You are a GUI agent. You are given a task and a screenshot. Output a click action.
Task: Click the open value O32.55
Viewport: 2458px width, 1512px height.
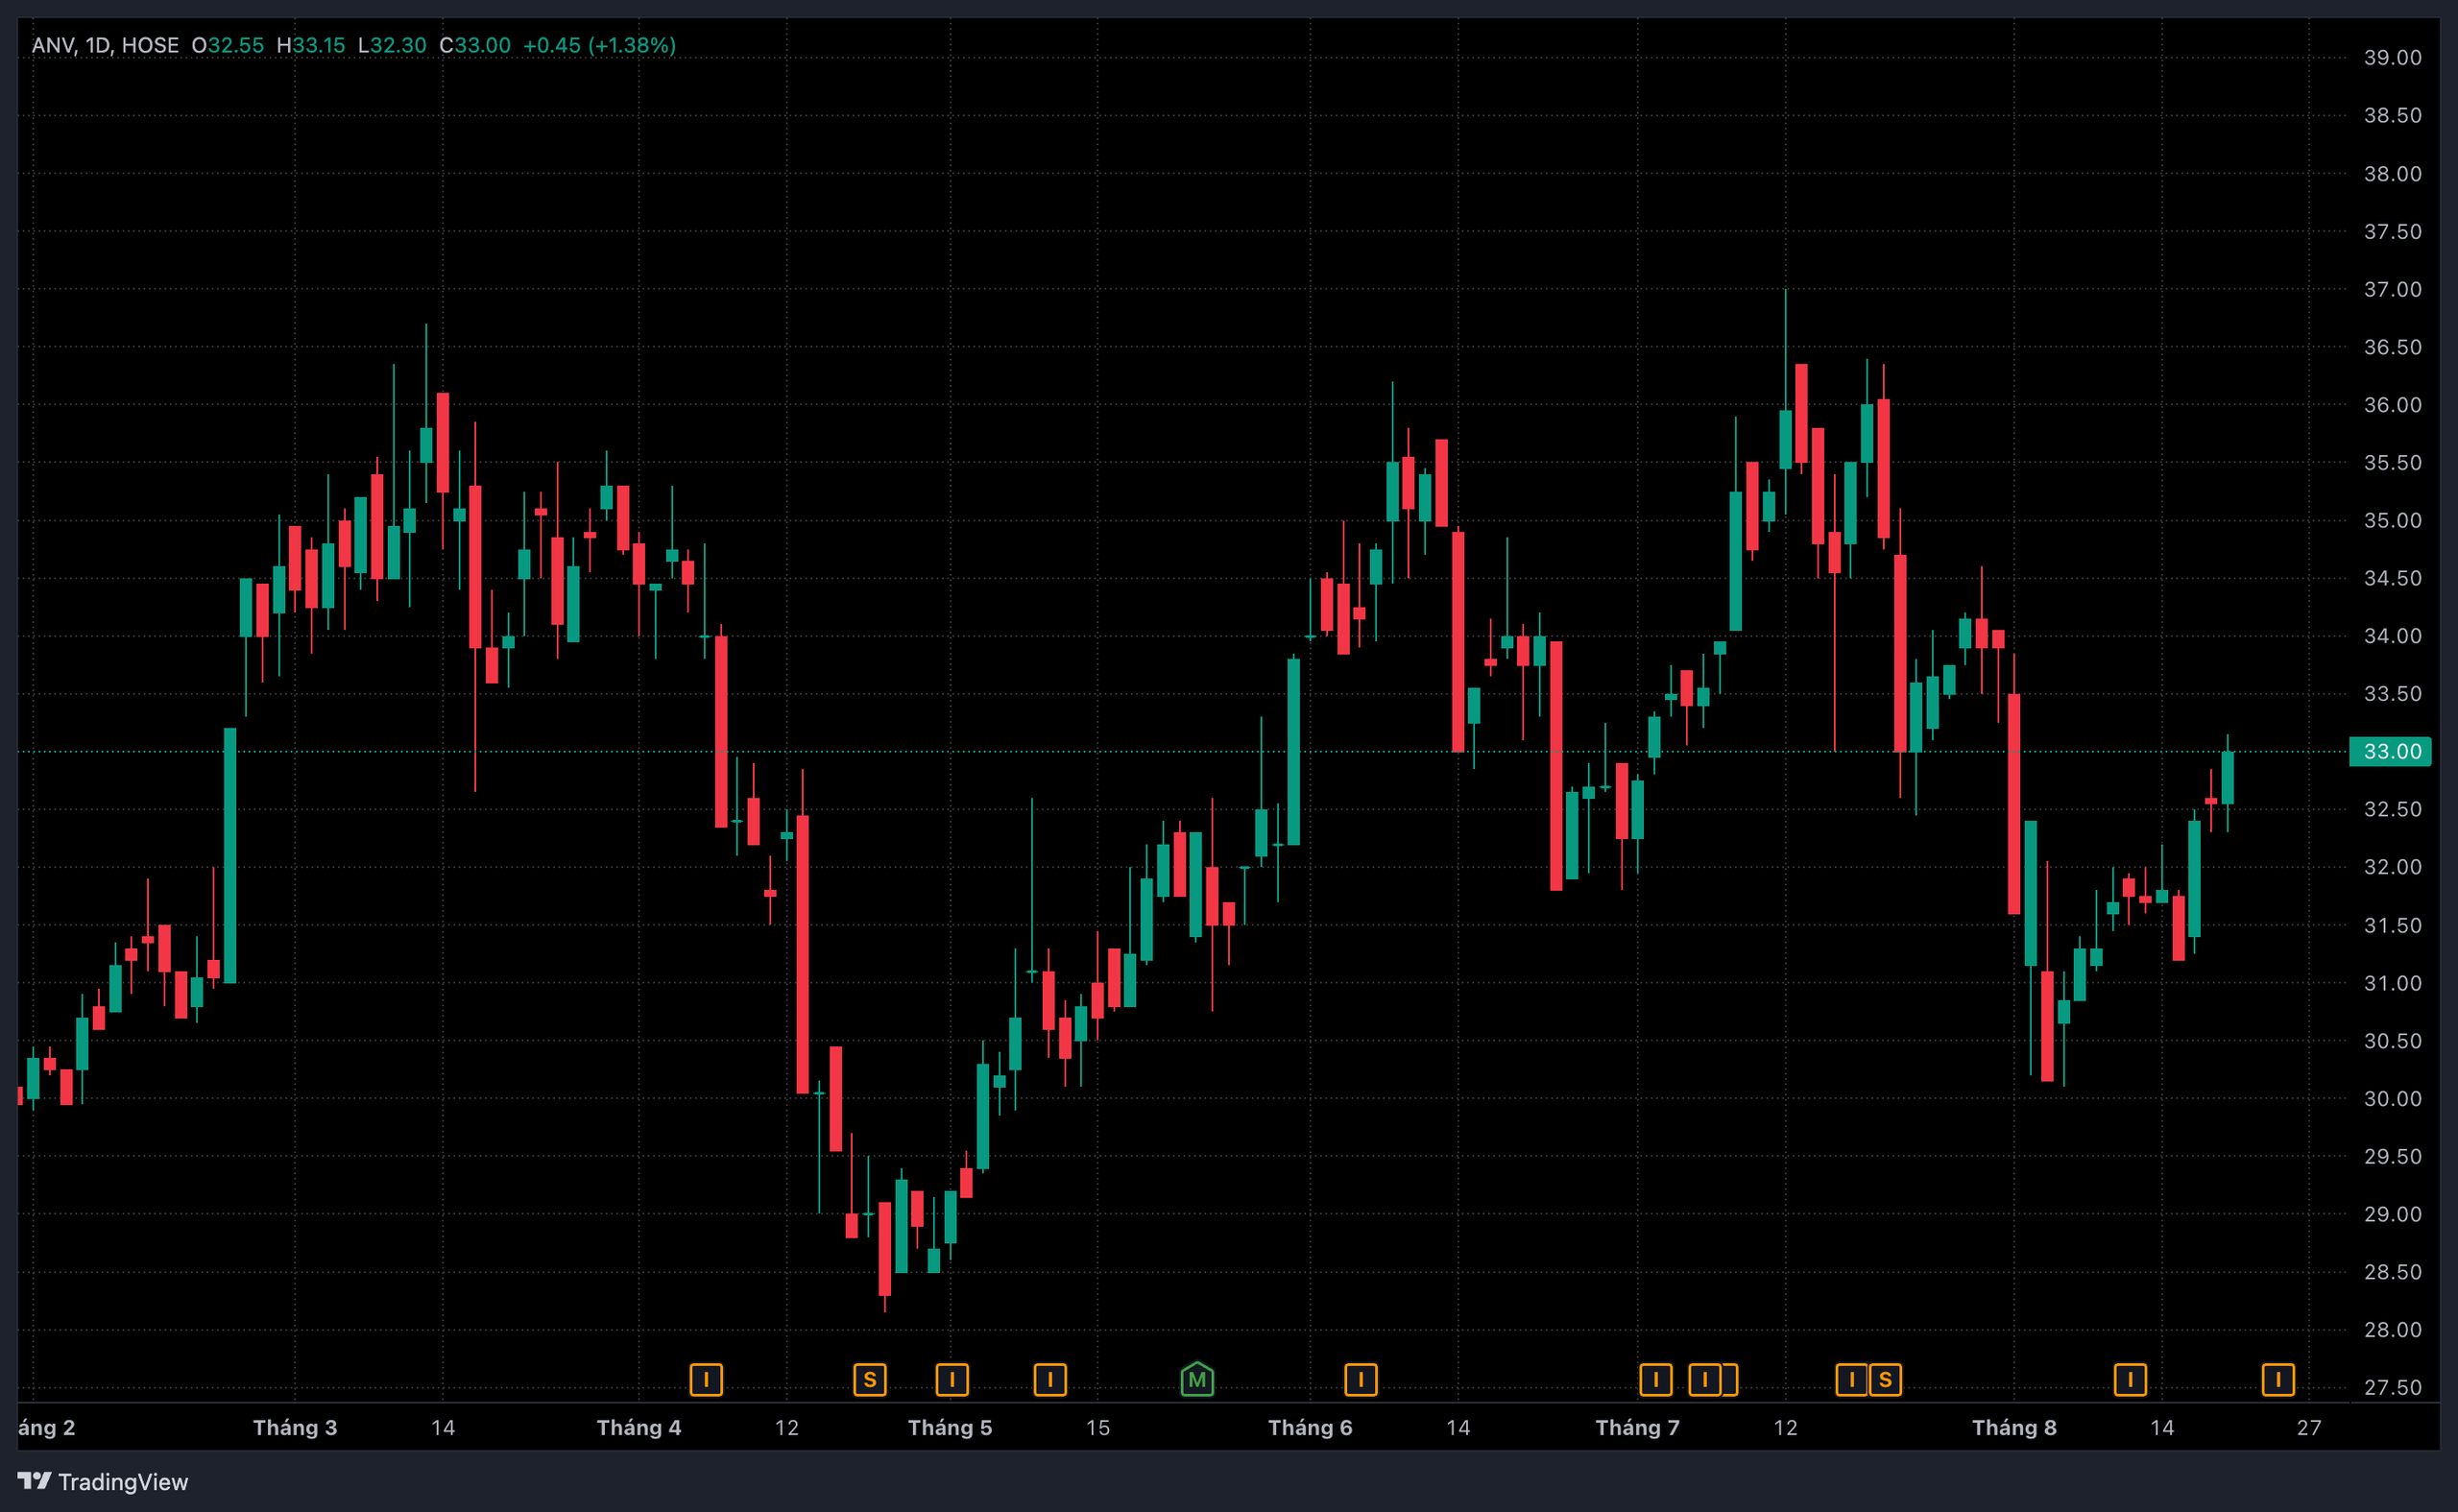click(228, 45)
